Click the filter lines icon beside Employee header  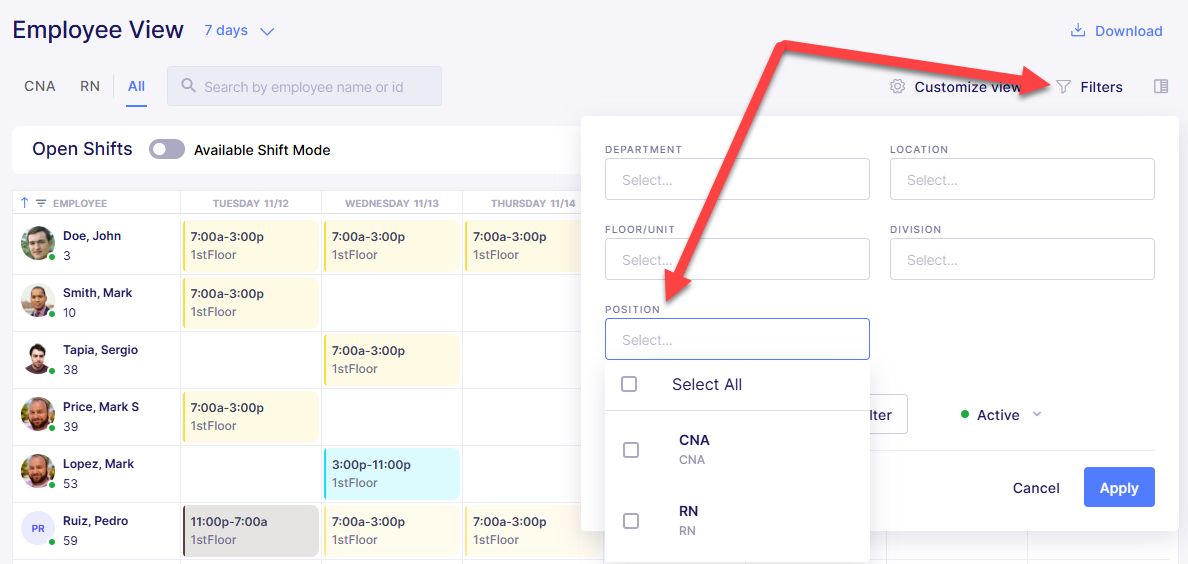pos(41,203)
